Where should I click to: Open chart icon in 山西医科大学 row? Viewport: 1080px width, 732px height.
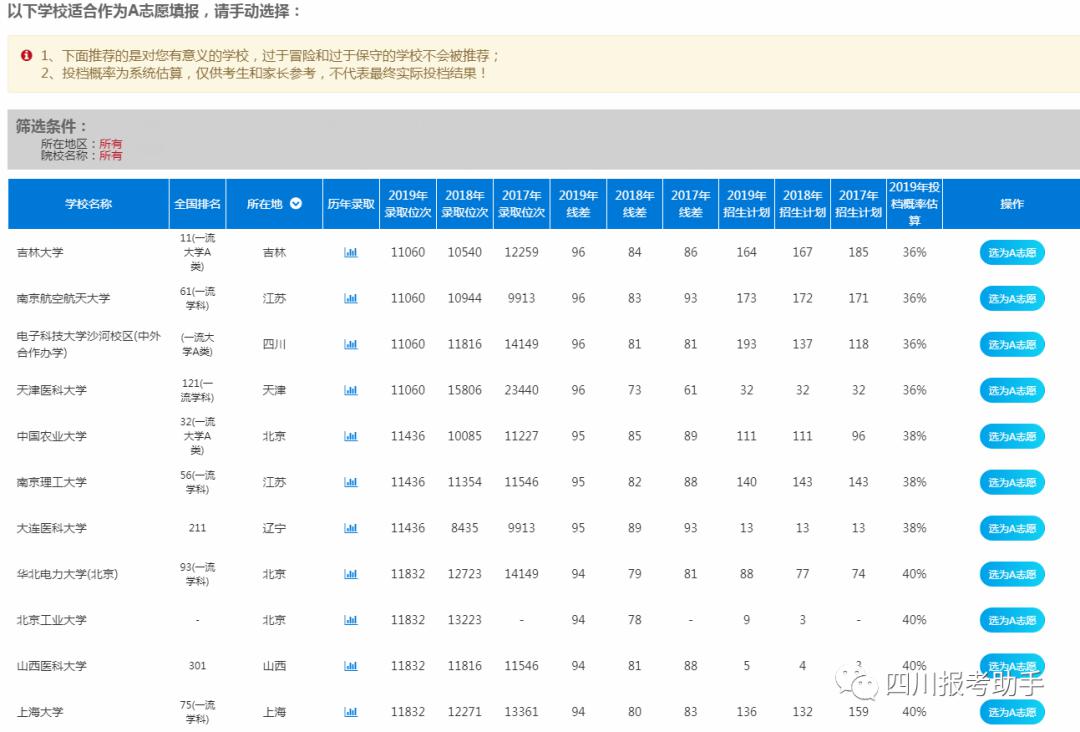(x=351, y=666)
